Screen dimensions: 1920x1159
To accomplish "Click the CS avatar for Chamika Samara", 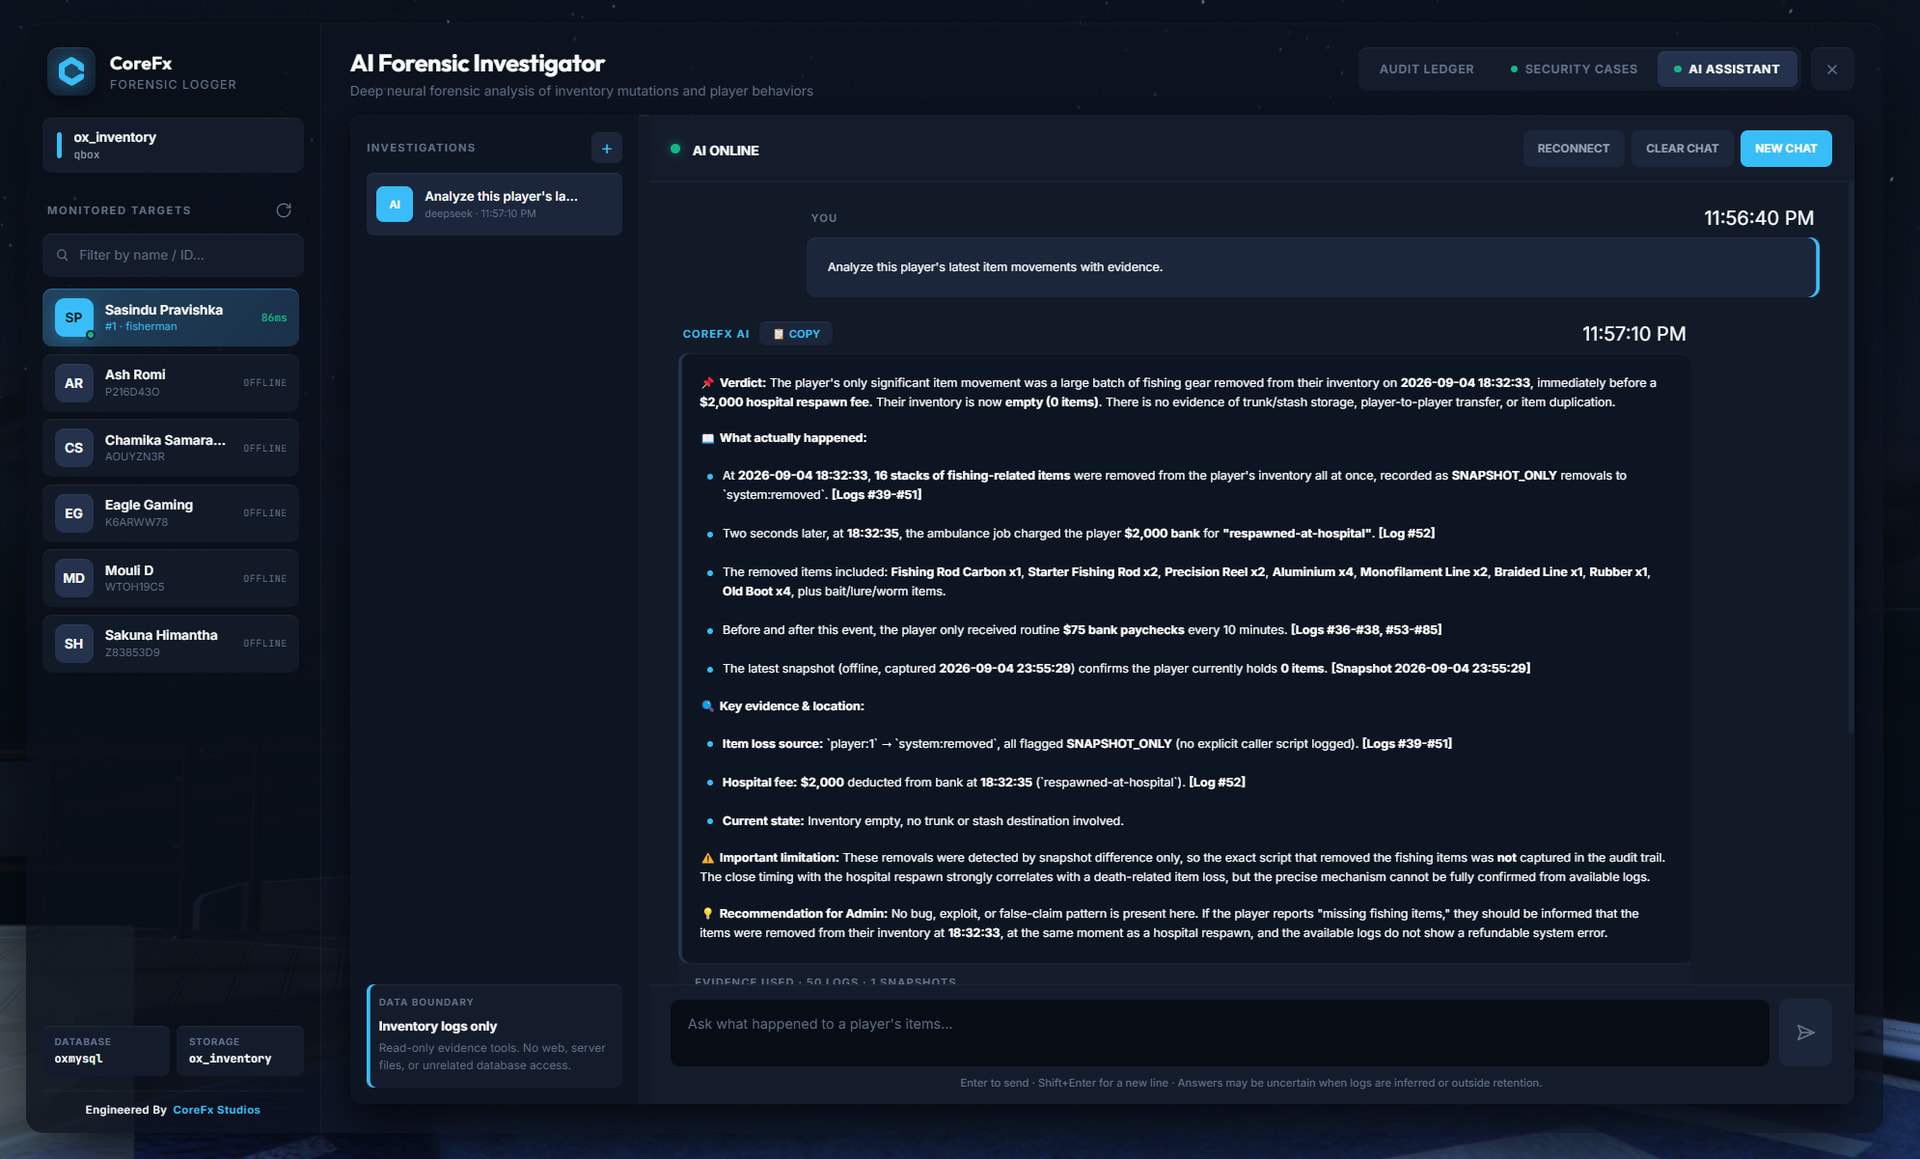I will pyautogui.click(x=74, y=448).
